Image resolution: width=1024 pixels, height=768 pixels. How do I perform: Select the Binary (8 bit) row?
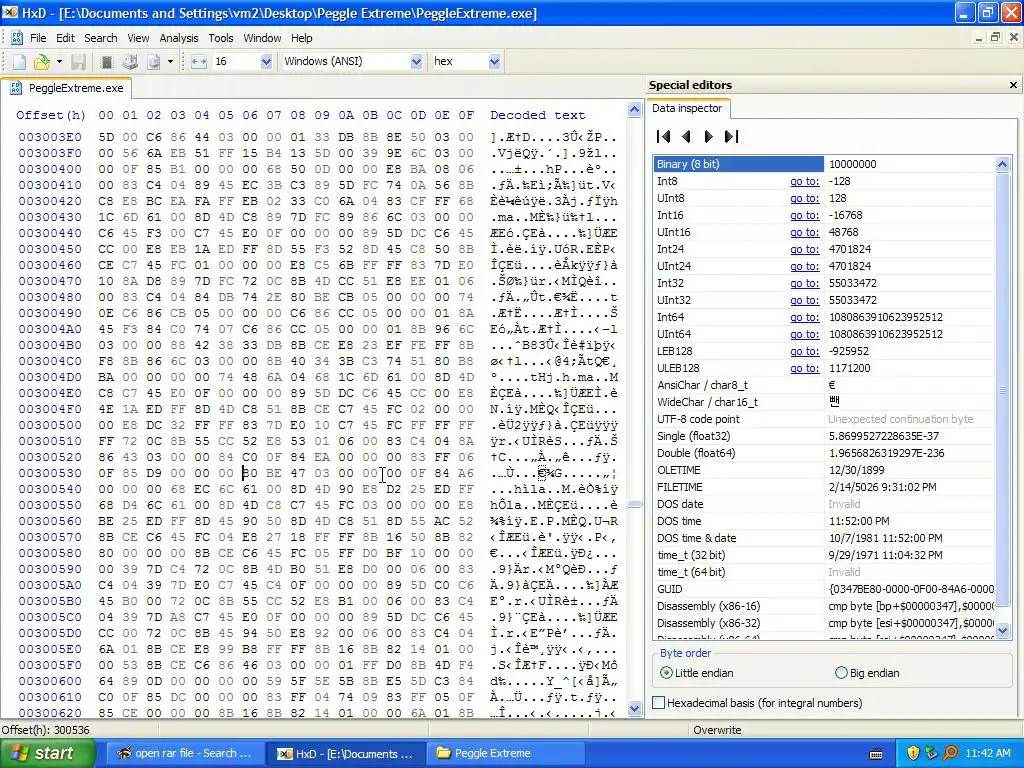[x=824, y=165]
